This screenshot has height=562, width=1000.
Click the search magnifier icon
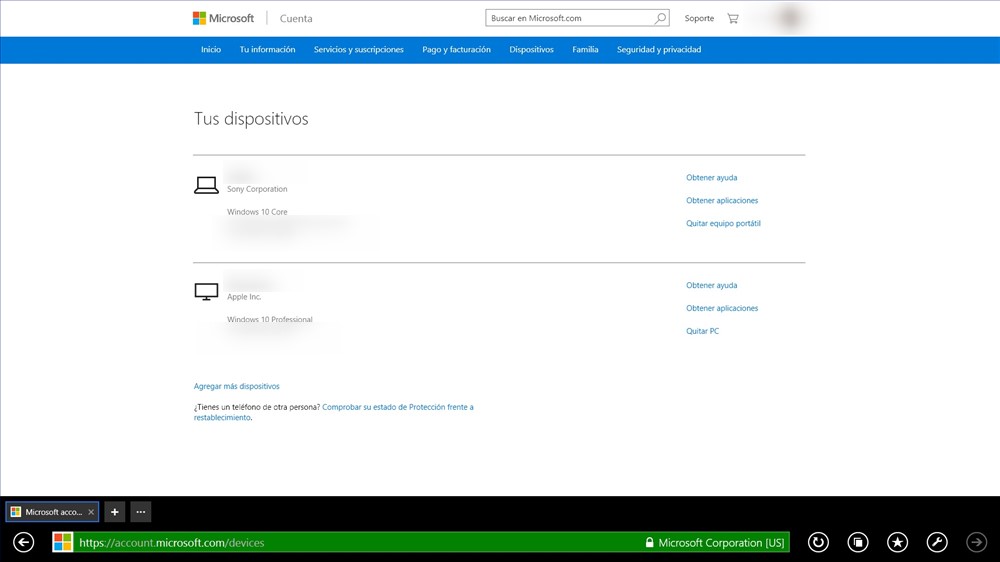point(660,18)
